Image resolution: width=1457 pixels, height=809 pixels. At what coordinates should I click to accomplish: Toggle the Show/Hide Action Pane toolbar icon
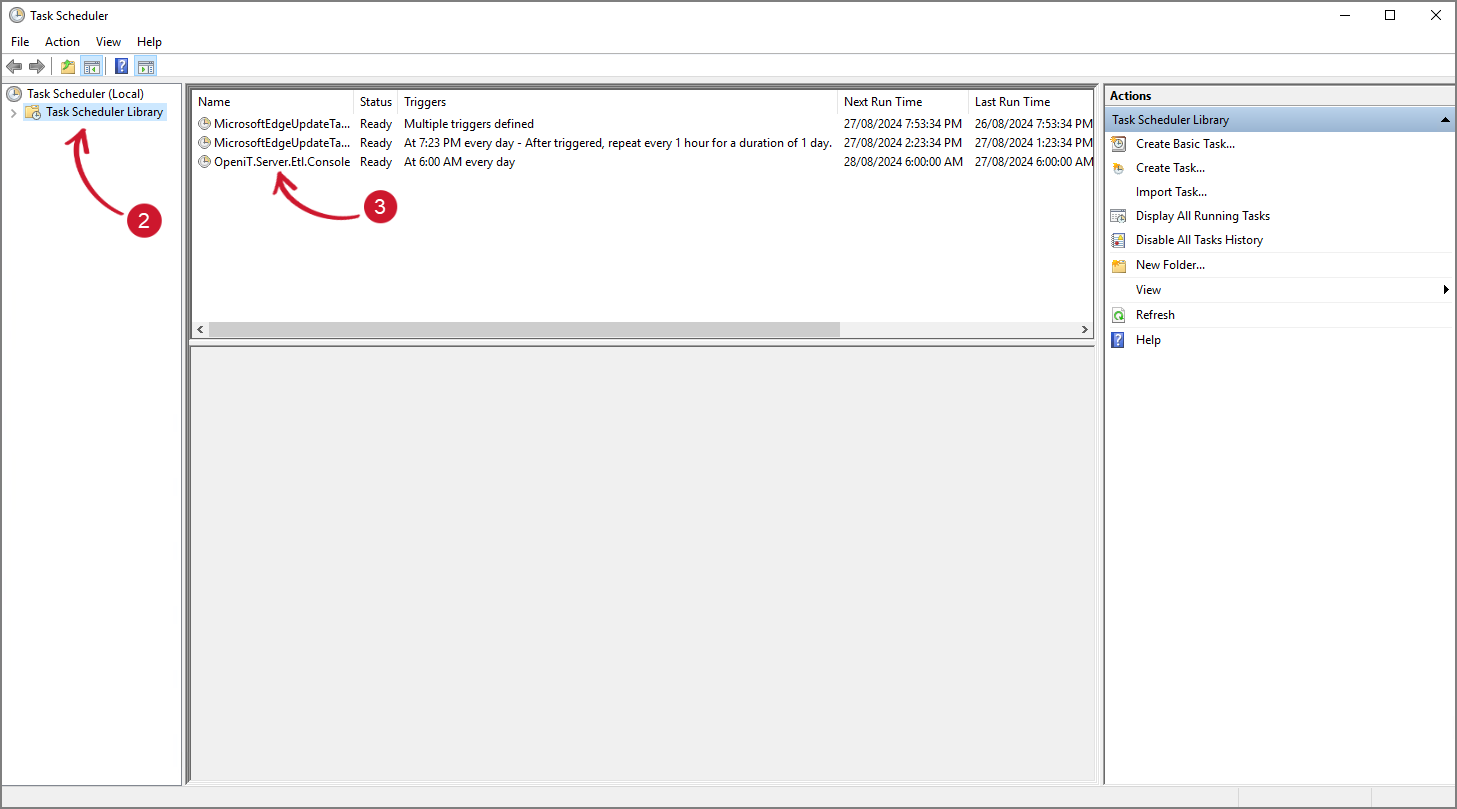coord(146,67)
